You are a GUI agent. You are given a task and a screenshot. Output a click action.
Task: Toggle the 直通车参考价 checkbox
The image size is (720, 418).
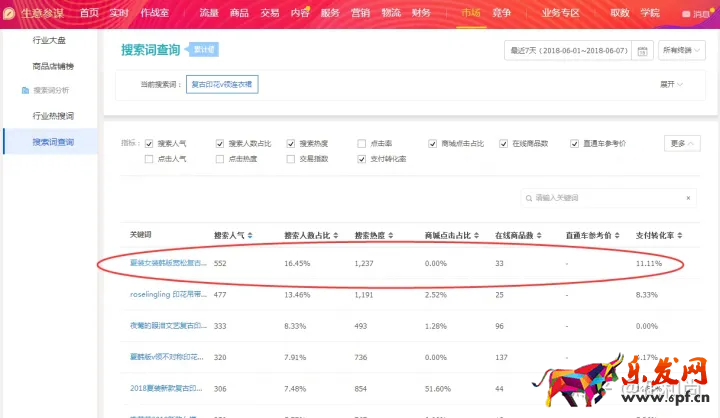pyautogui.click(x=575, y=144)
